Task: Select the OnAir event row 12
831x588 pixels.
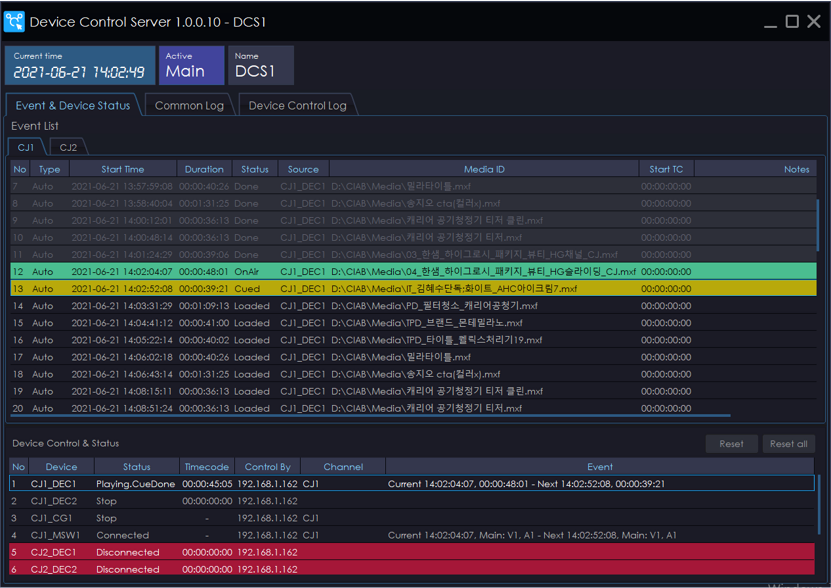Action: (x=413, y=271)
